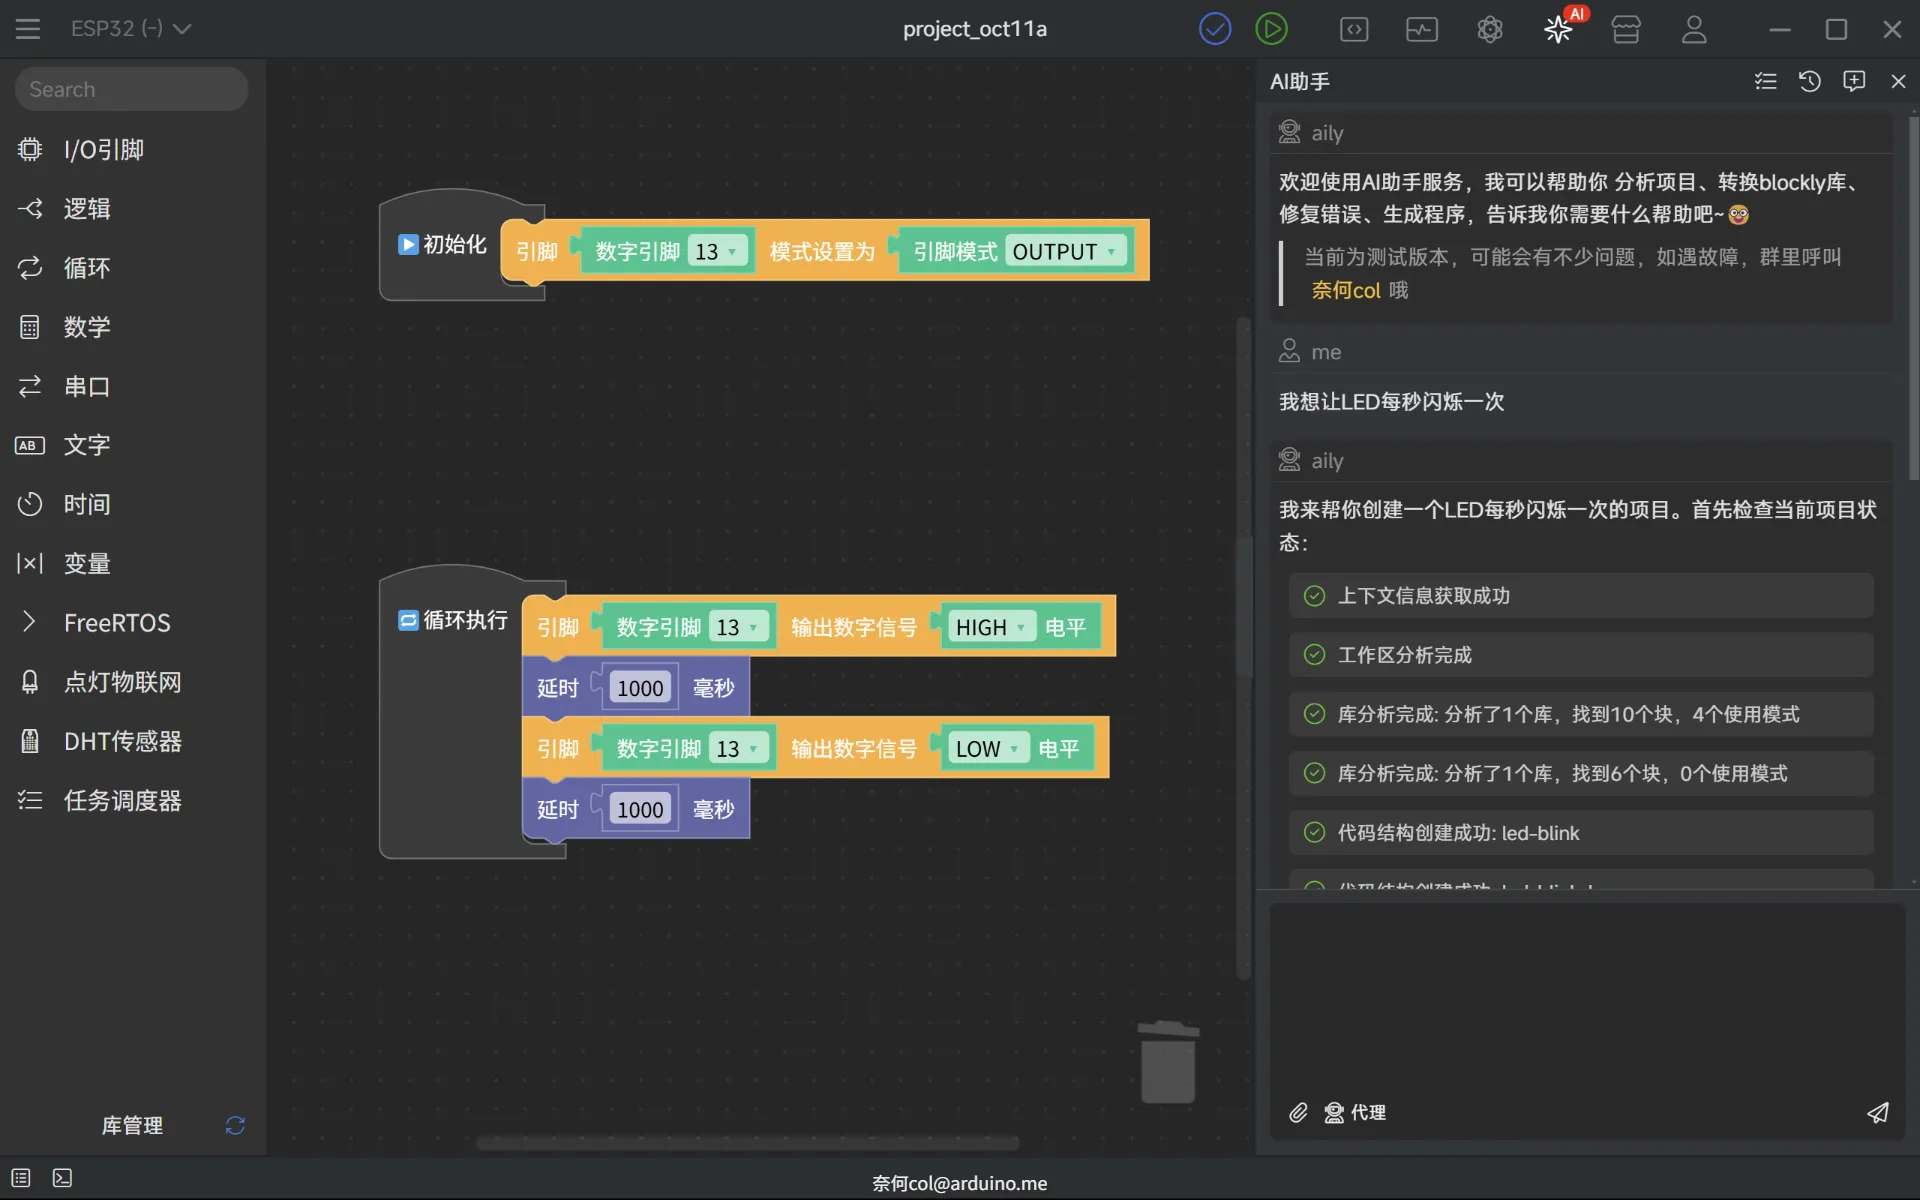Click the 库管理 button
Viewport: 1920px width, 1200px height.
click(132, 1125)
